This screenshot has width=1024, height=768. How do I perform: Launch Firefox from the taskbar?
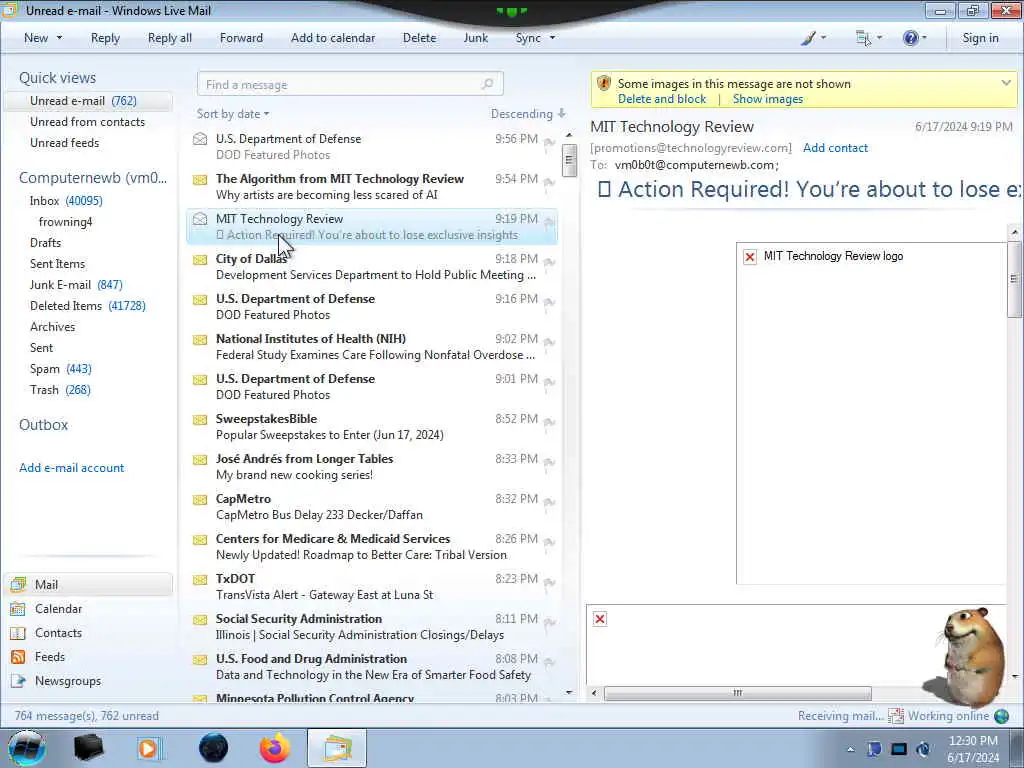(x=275, y=748)
